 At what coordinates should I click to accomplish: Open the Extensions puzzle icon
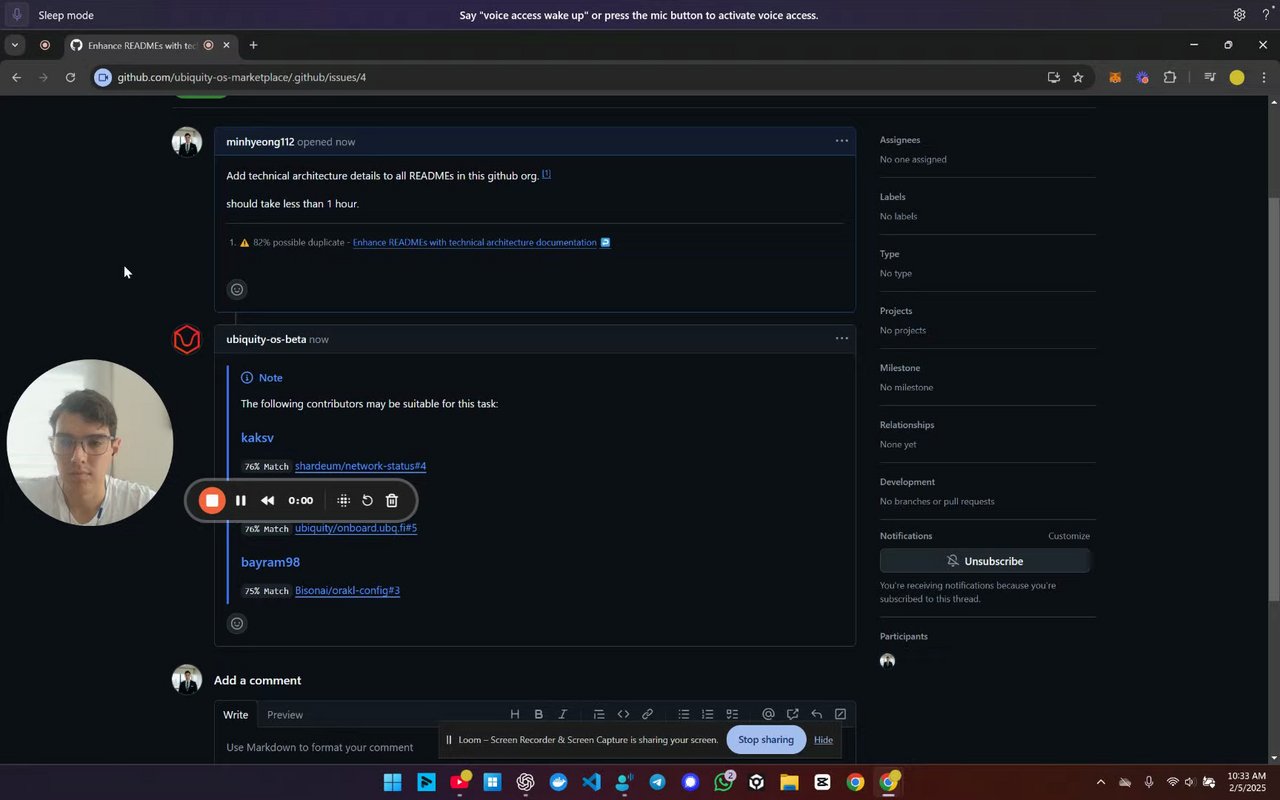[1170, 77]
